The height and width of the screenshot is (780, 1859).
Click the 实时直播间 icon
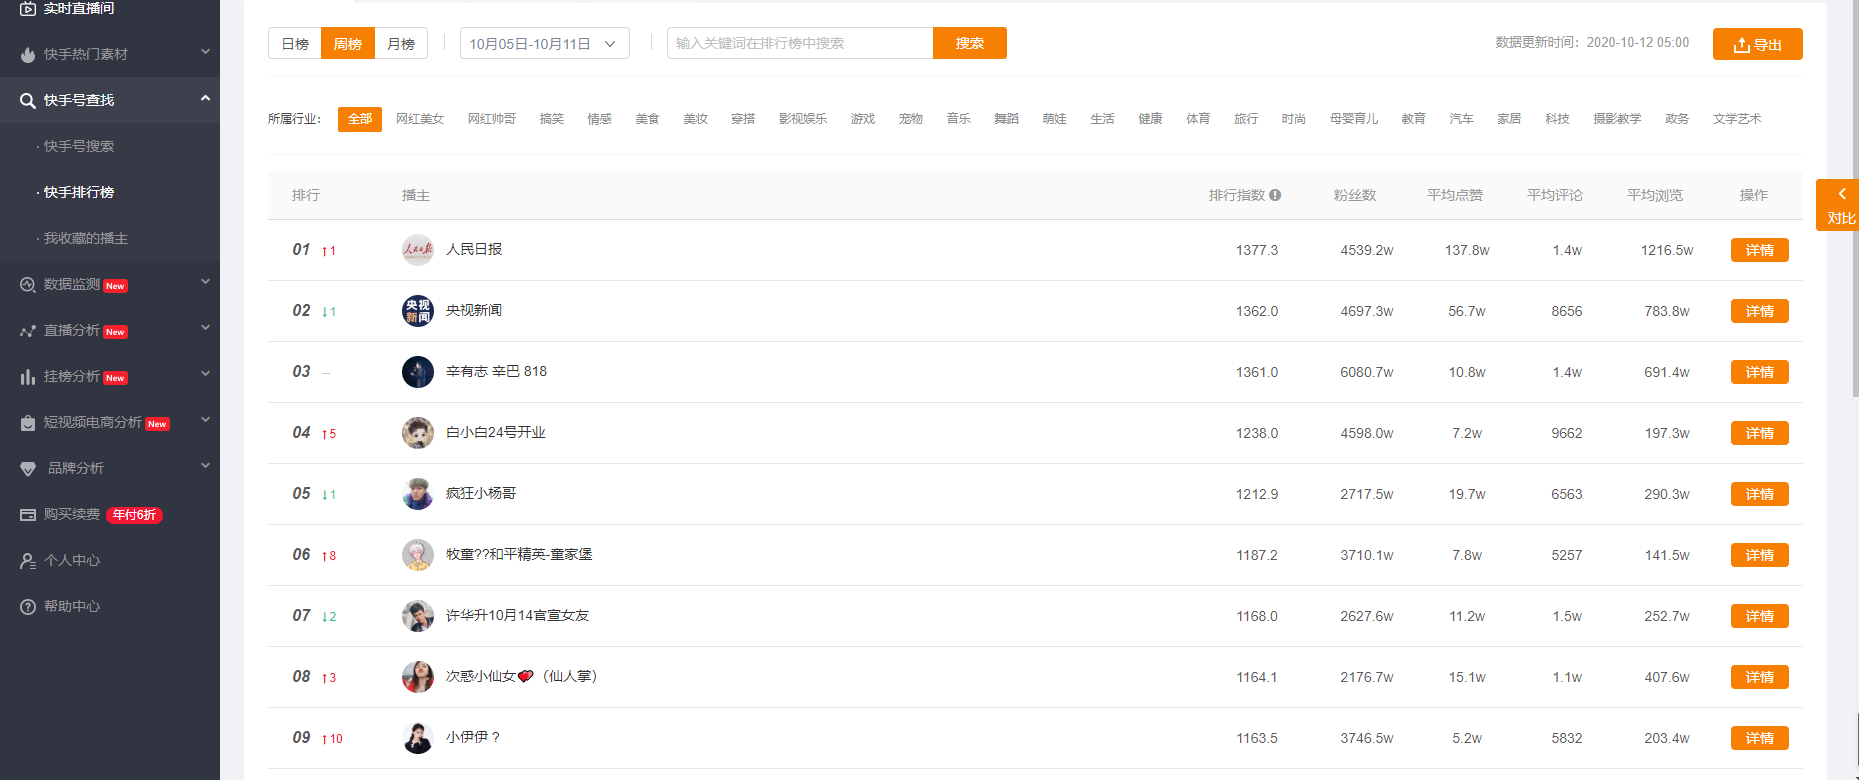28,8
